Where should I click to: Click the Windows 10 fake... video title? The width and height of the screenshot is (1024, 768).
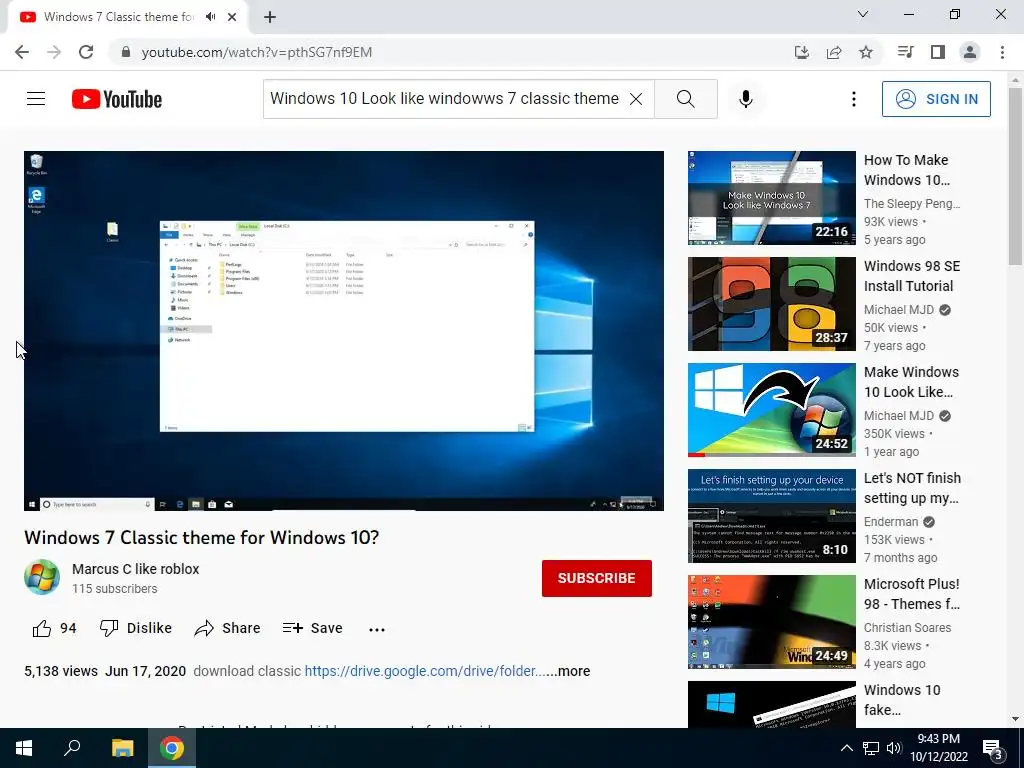[902, 699]
